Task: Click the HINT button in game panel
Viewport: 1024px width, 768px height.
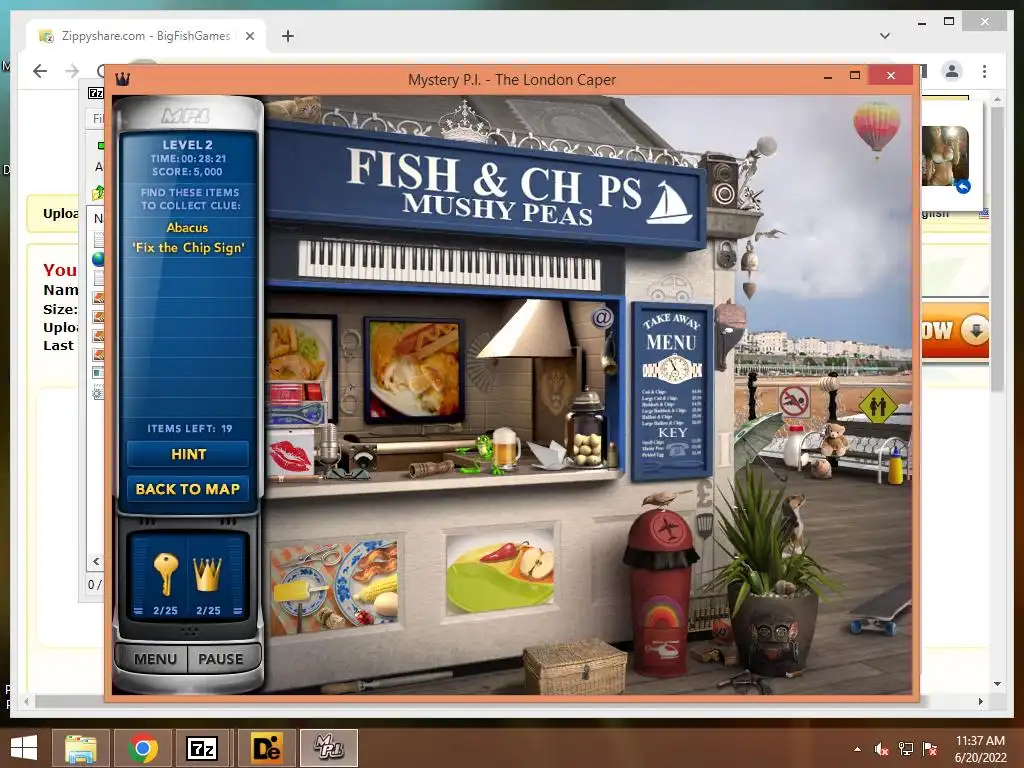Action: coord(188,455)
